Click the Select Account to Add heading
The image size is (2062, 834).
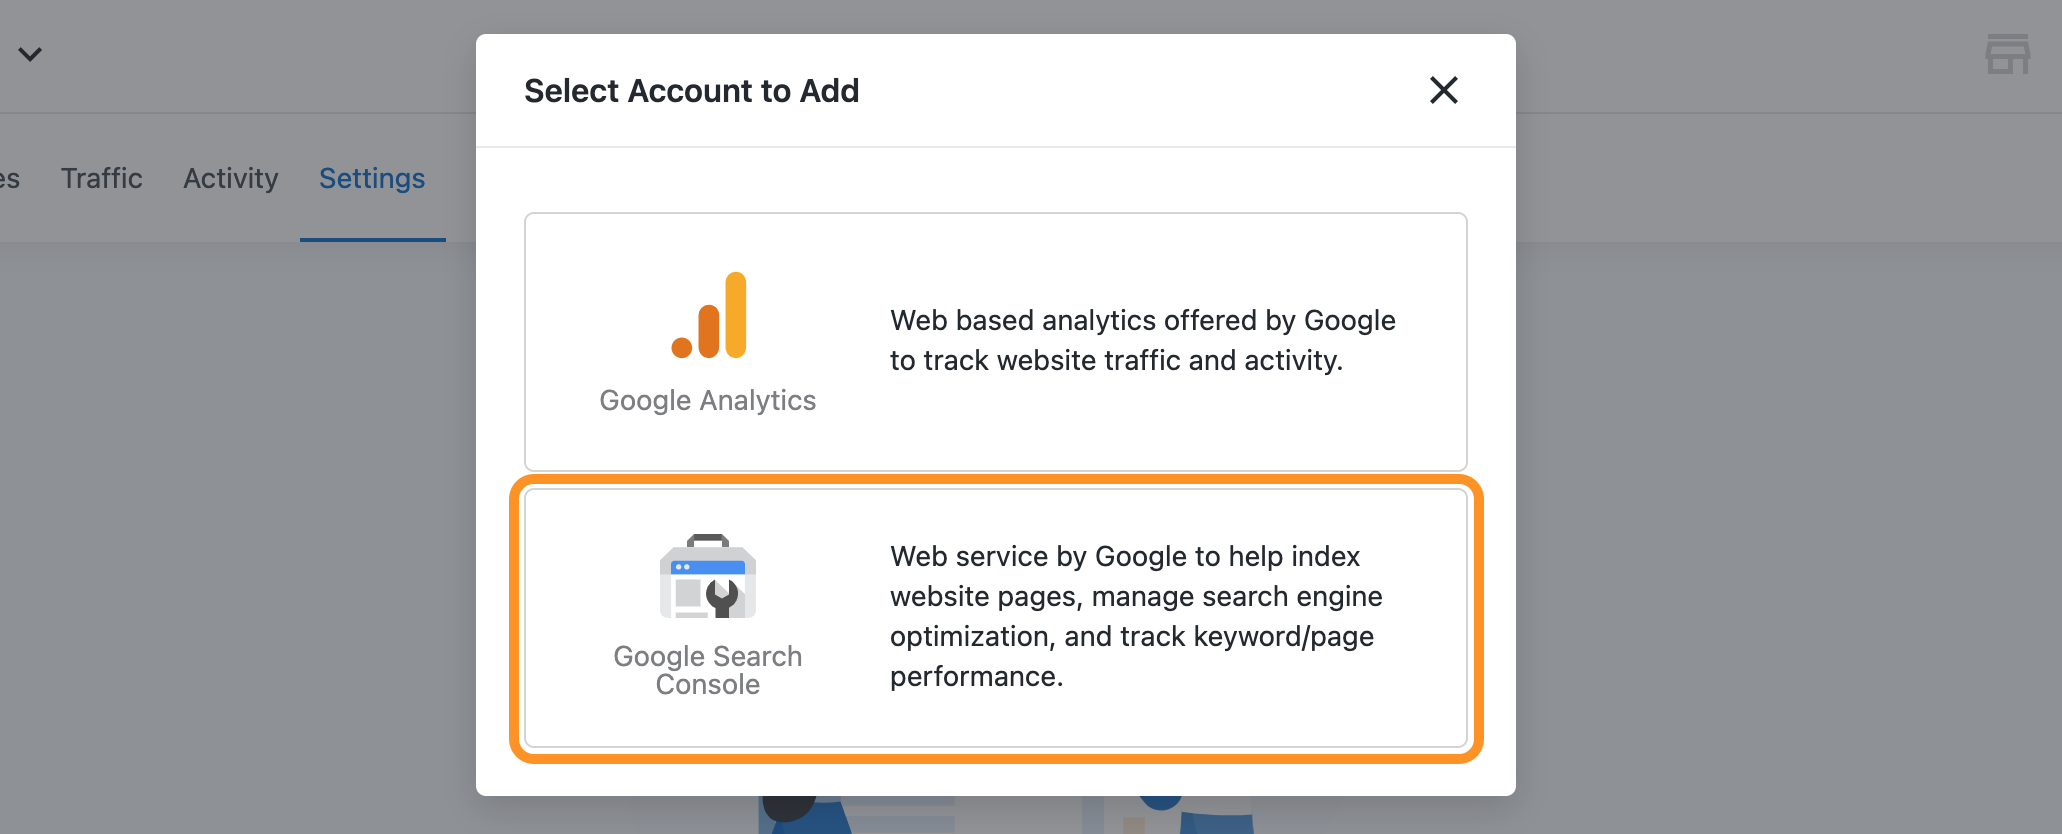[x=691, y=91]
